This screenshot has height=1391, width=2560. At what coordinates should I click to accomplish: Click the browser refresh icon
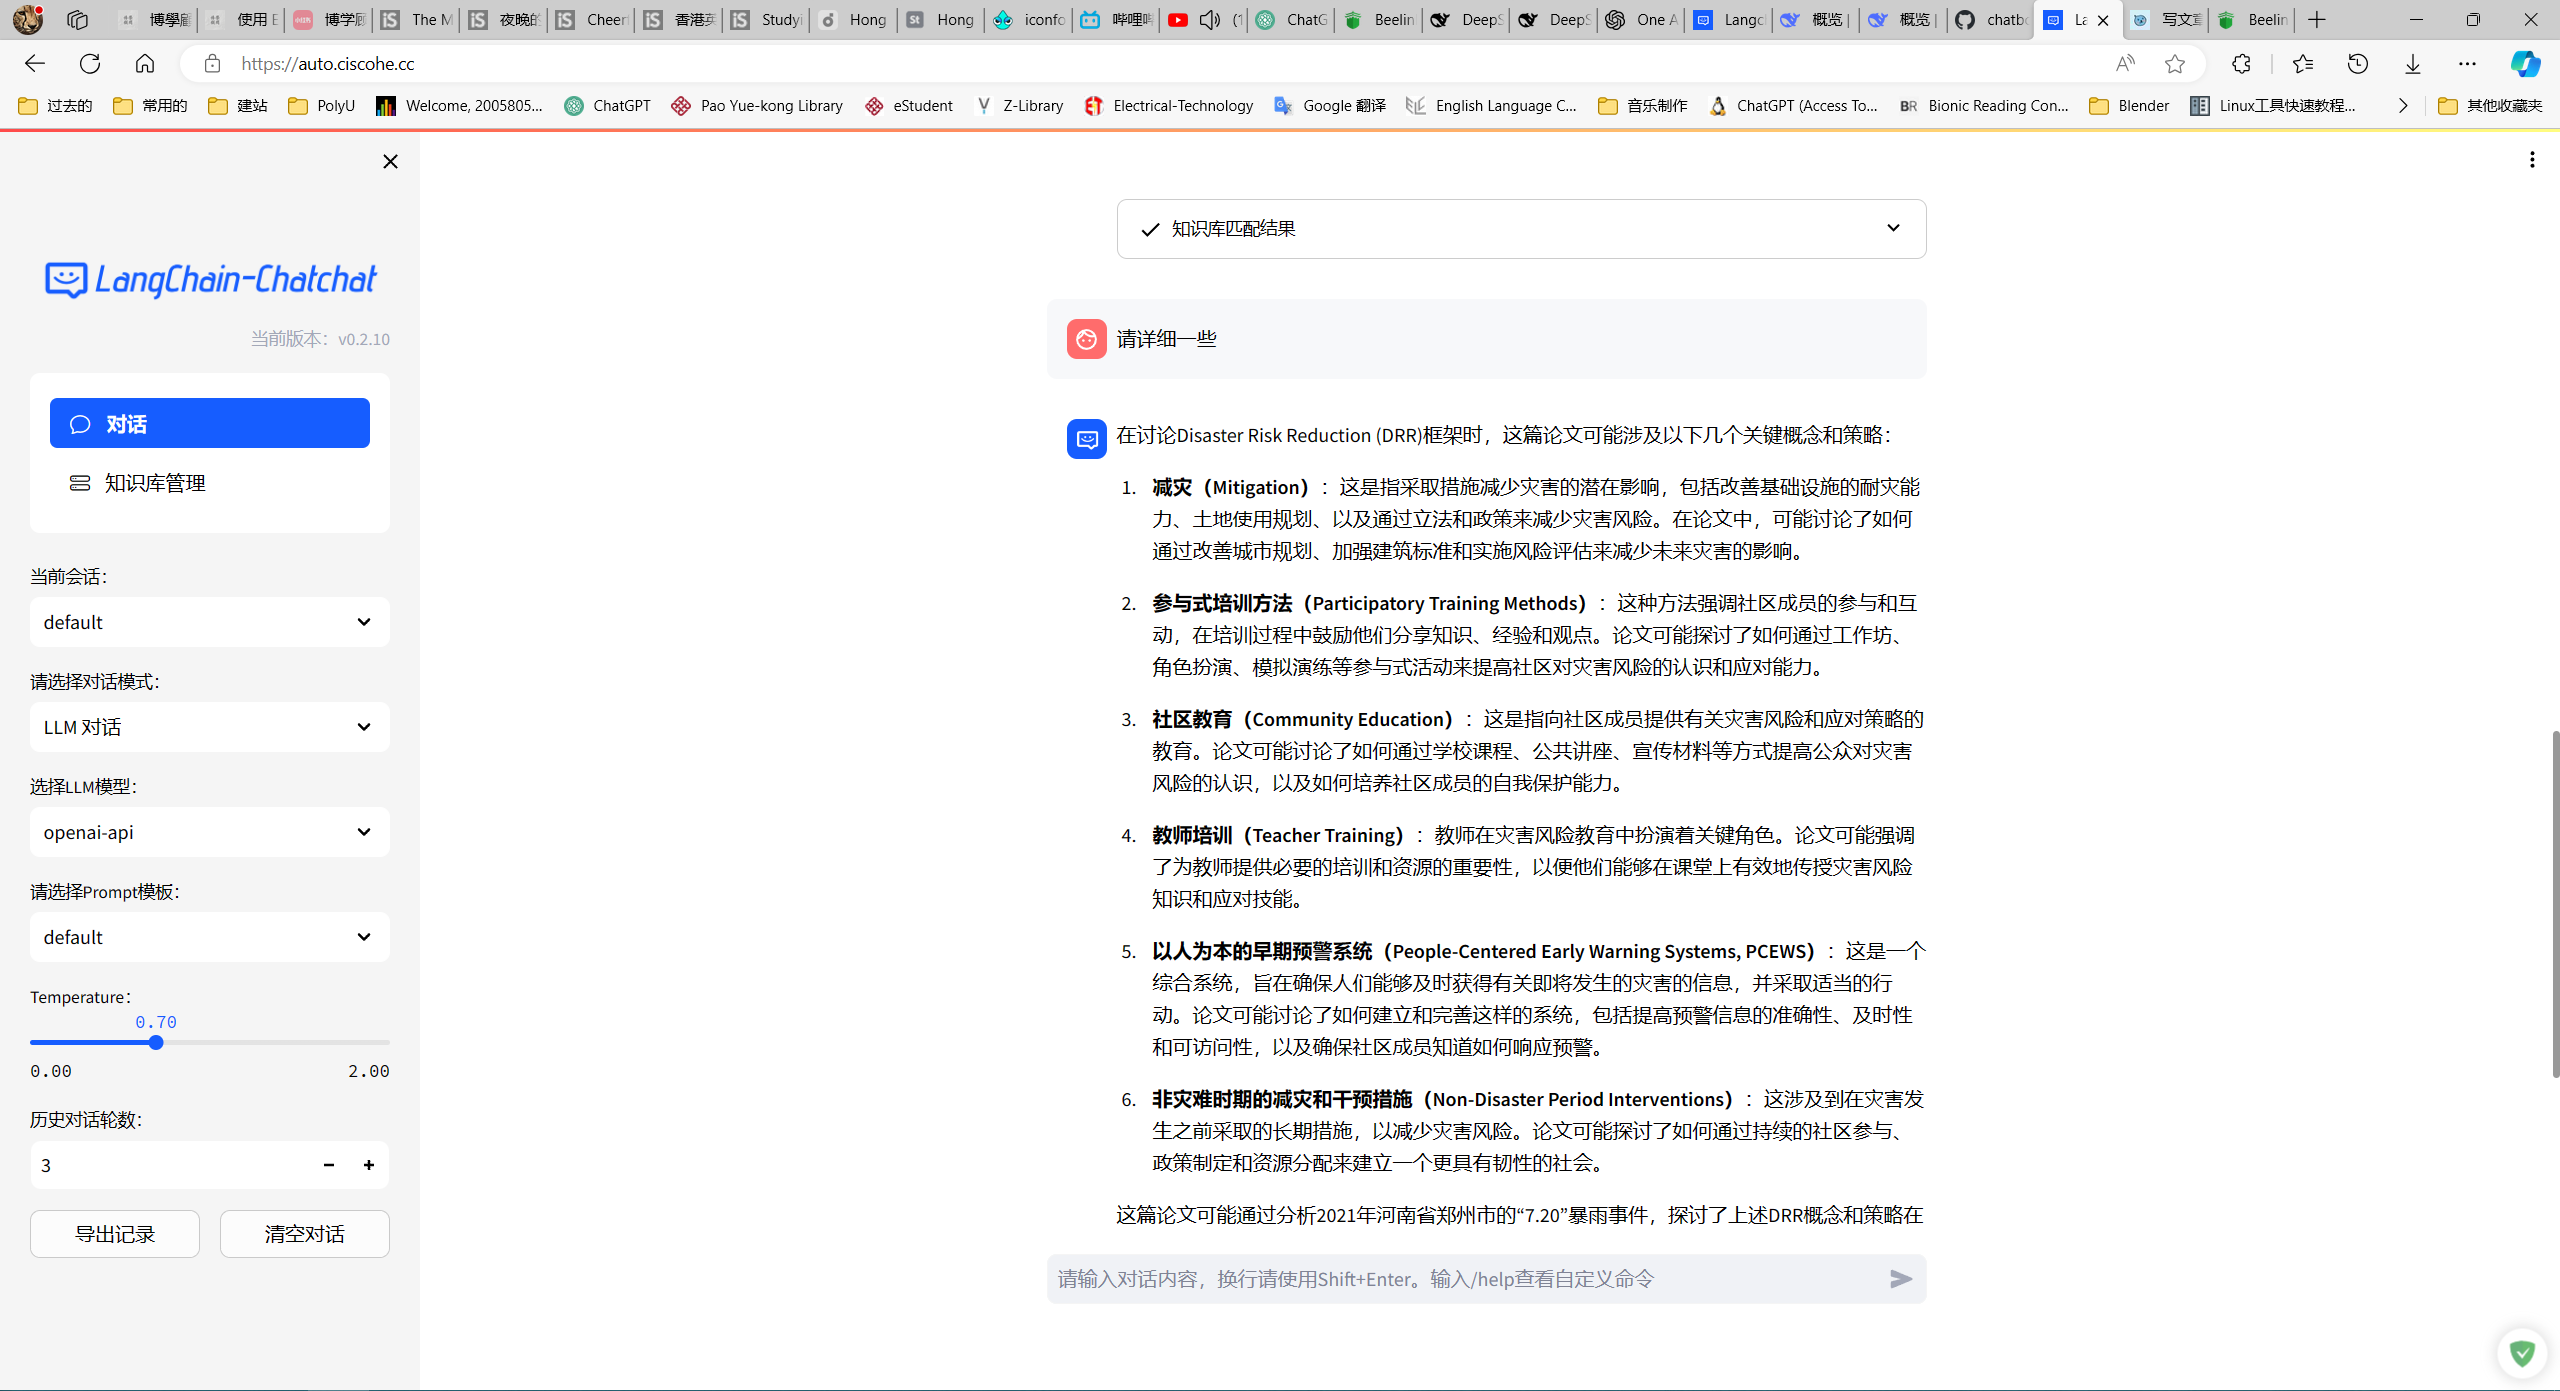90,64
